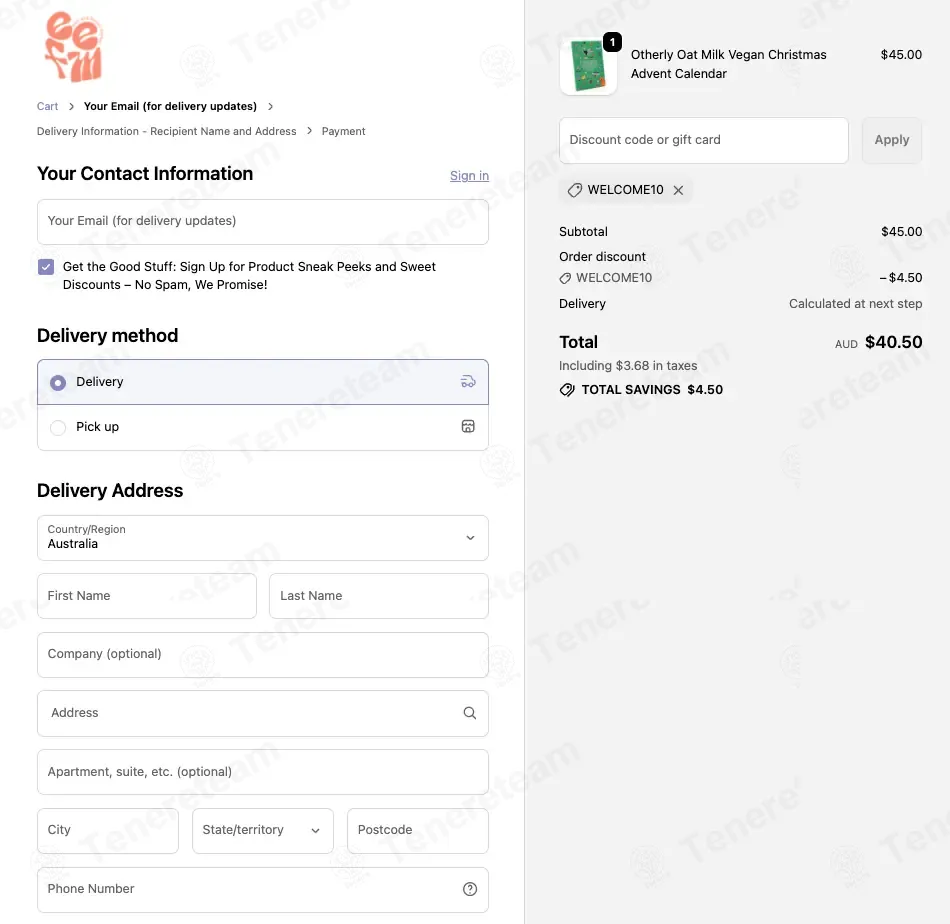Click the Sign in link

(469, 176)
